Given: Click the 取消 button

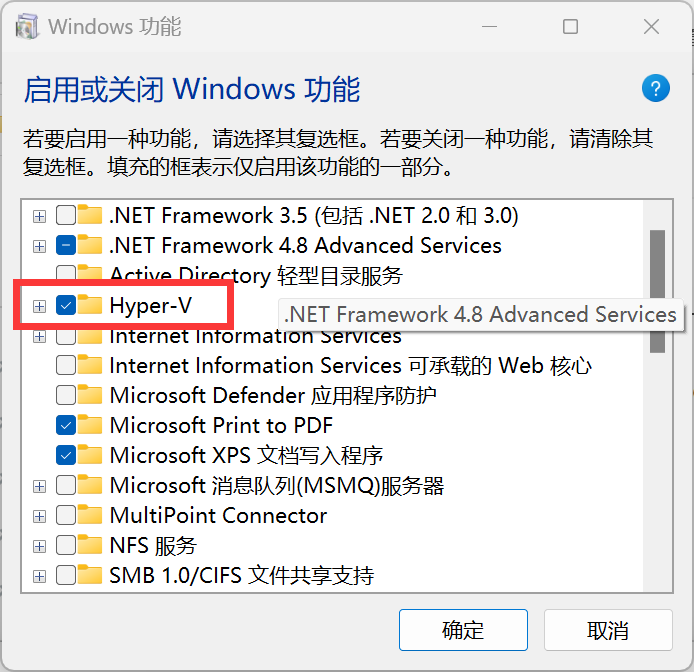Looking at the screenshot, I should 608,630.
